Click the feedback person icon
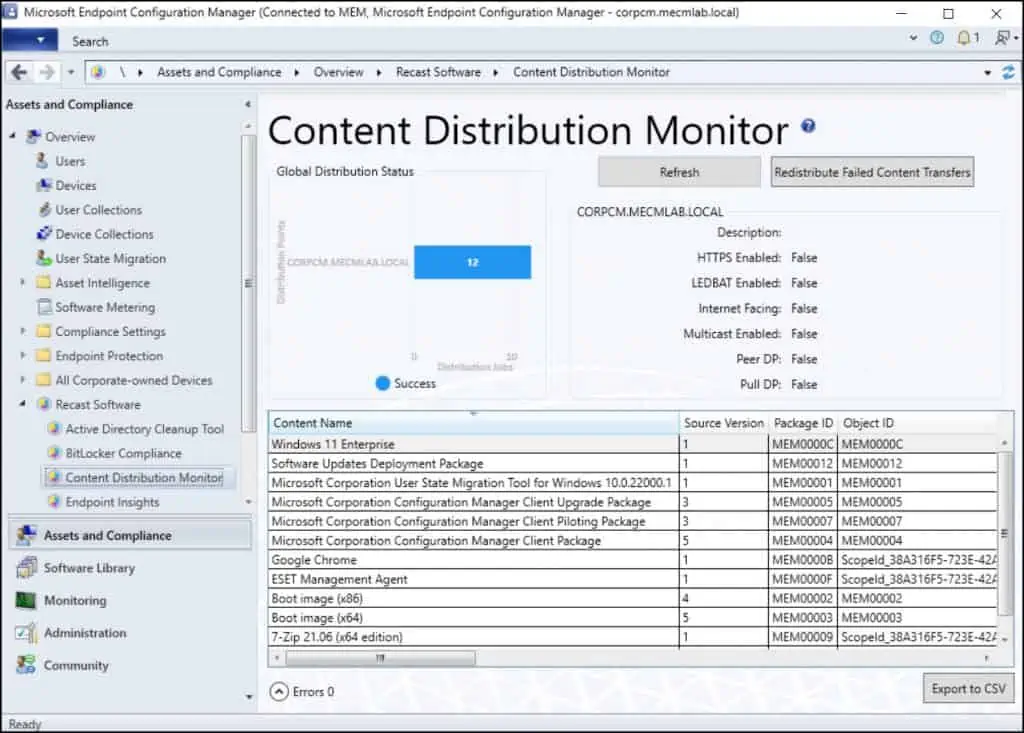1024x733 pixels. (x=1002, y=38)
